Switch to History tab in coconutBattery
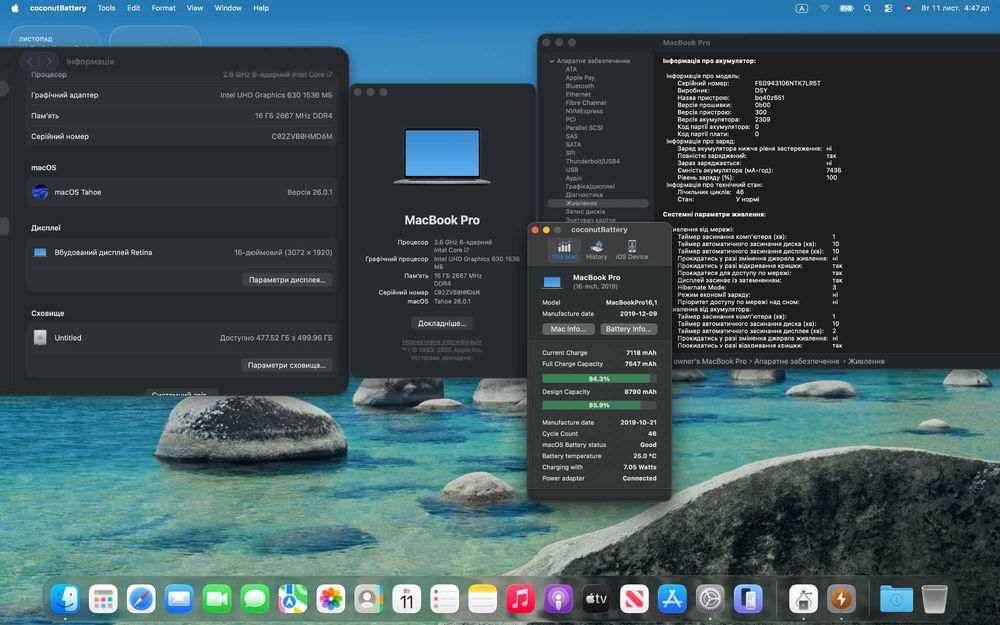Viewport: 1000px width, 625px height. point(596,250)
